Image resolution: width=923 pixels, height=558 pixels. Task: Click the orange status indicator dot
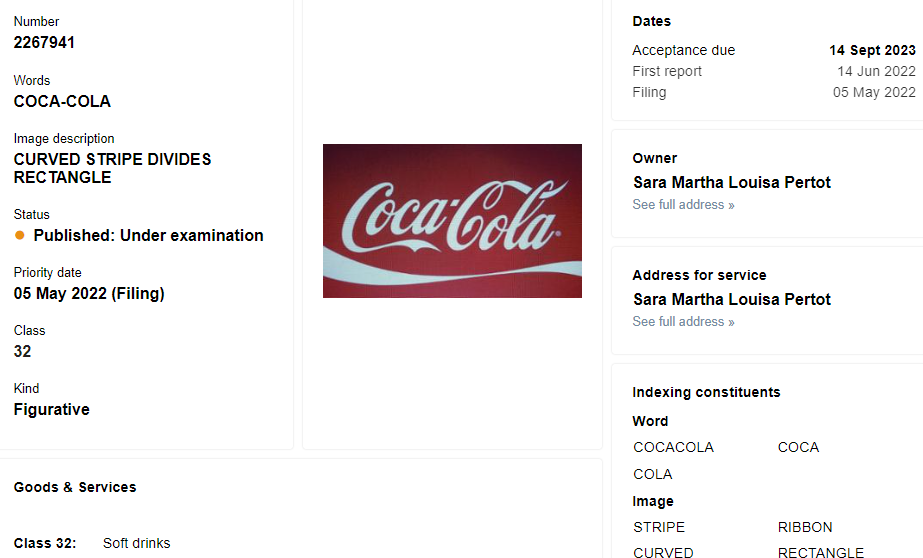click(19, 235)
